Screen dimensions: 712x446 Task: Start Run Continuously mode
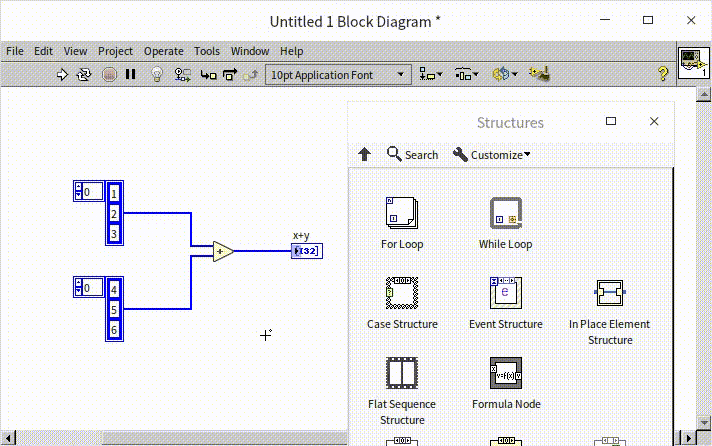(x=84, y=74)
